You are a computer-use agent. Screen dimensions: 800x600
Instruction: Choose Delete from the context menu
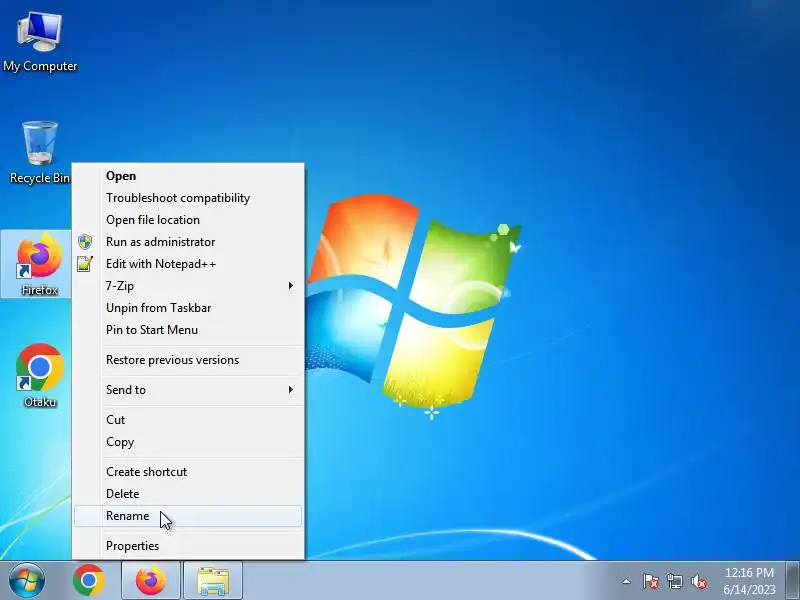point(188,494)
